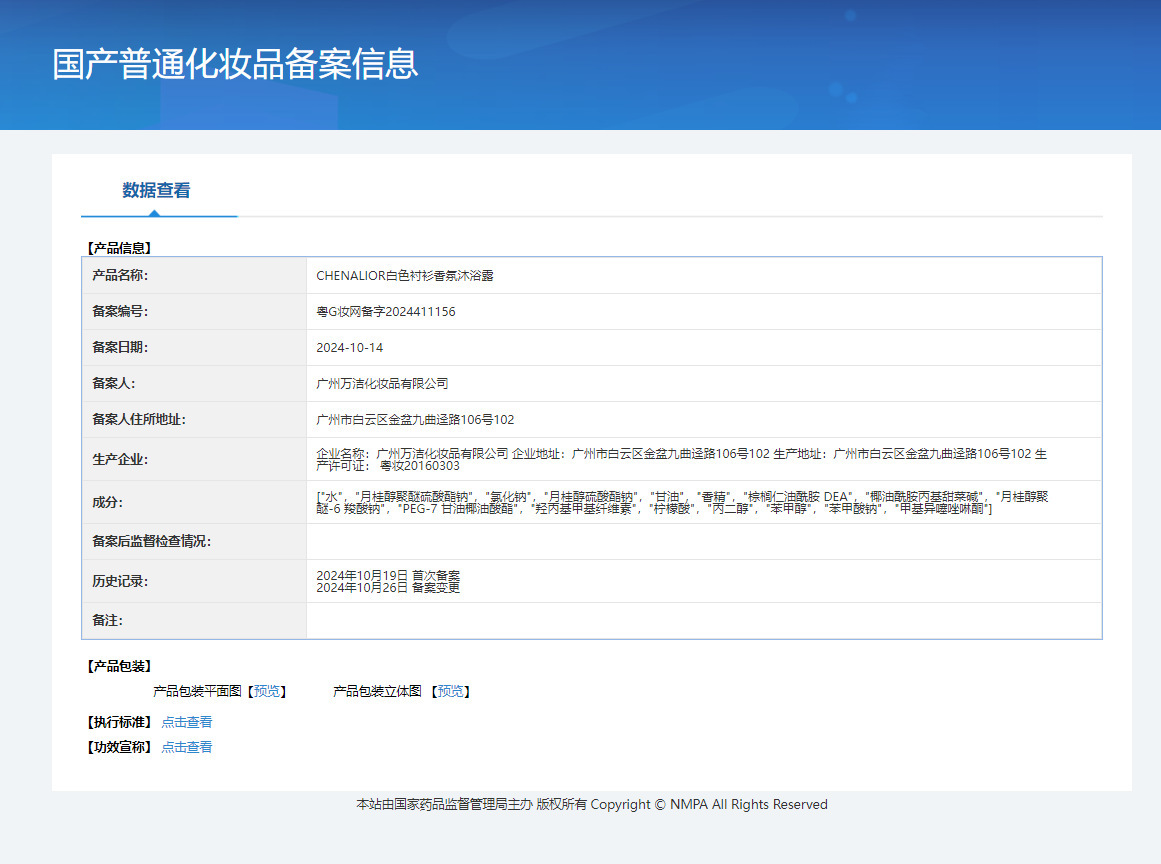
Task: Click the 【执行标准】 label
Action: (119, 722)
